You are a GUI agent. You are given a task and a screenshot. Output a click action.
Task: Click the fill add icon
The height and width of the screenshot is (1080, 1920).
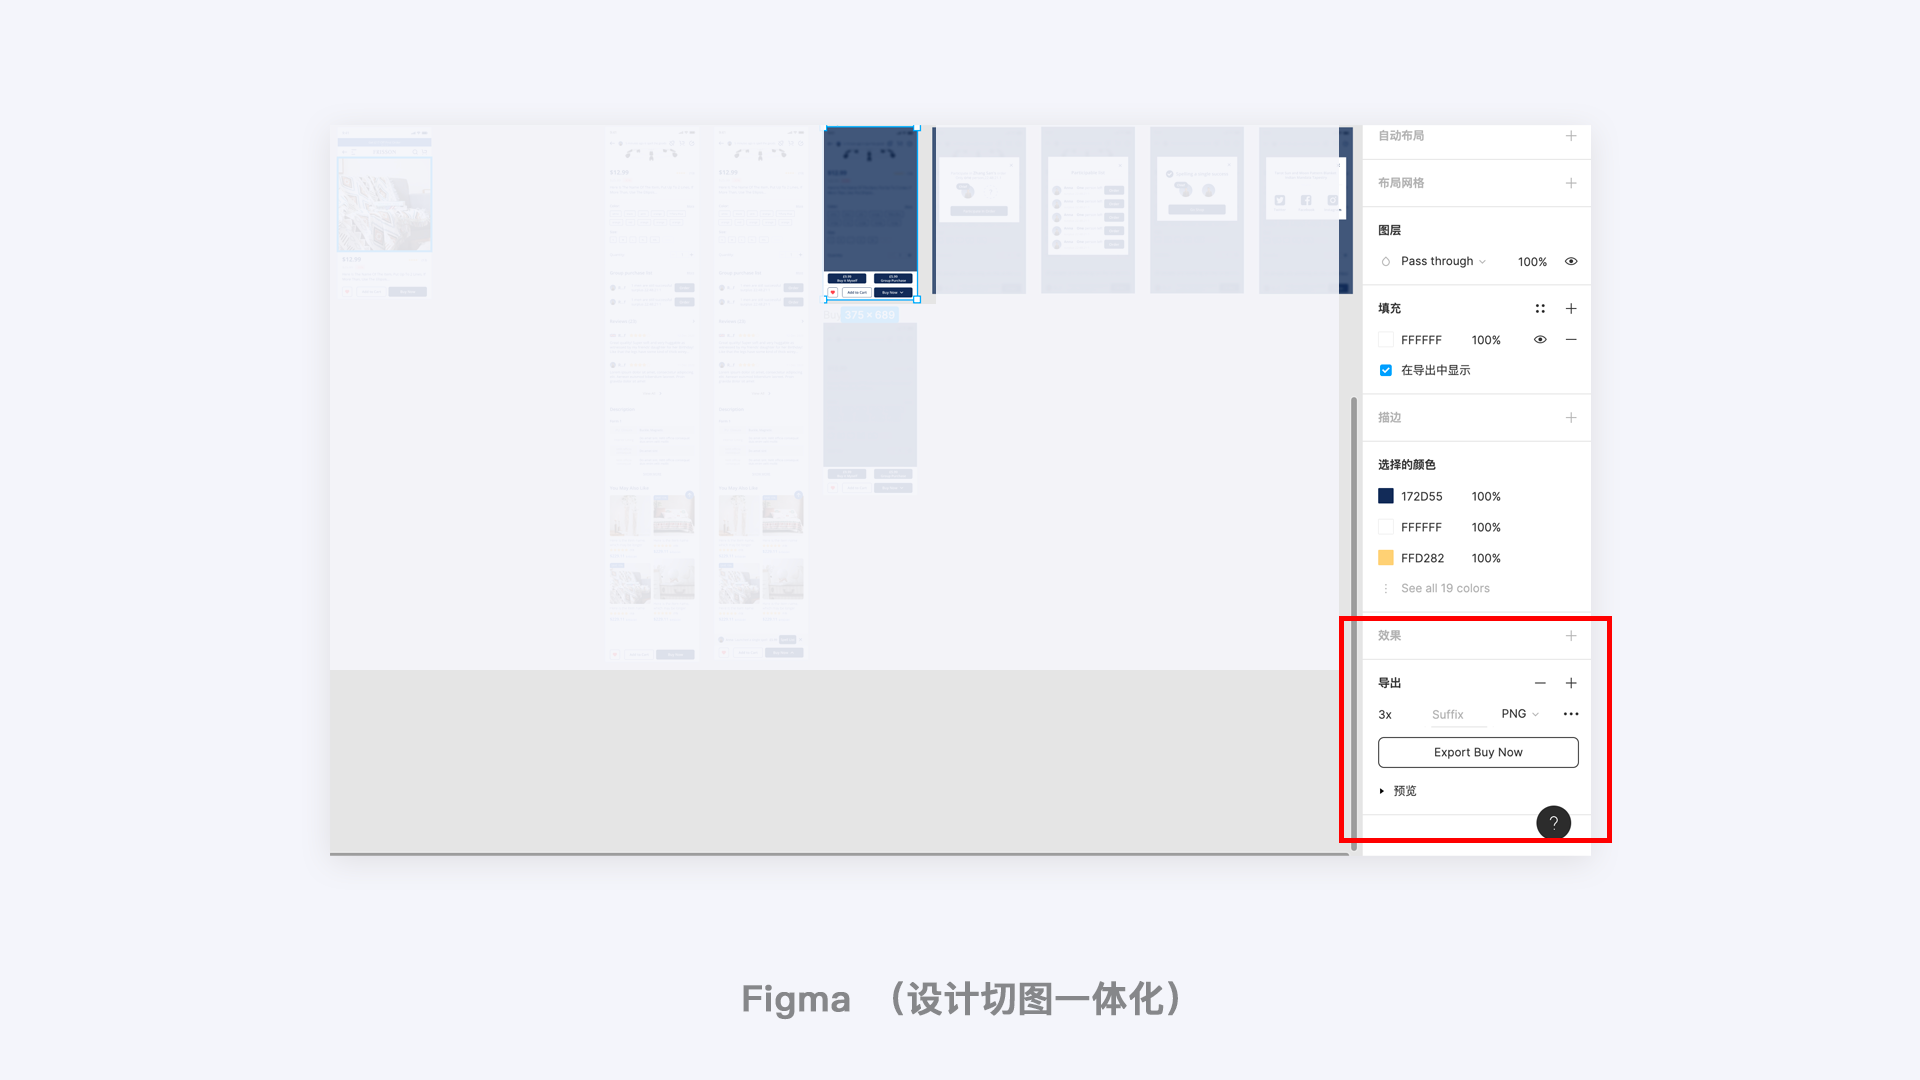1571,307
